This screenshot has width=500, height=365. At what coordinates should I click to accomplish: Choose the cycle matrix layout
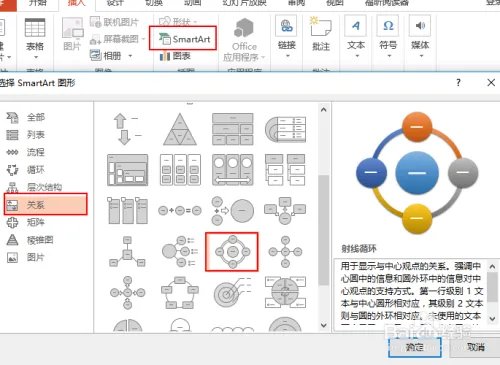coord(285,293)
